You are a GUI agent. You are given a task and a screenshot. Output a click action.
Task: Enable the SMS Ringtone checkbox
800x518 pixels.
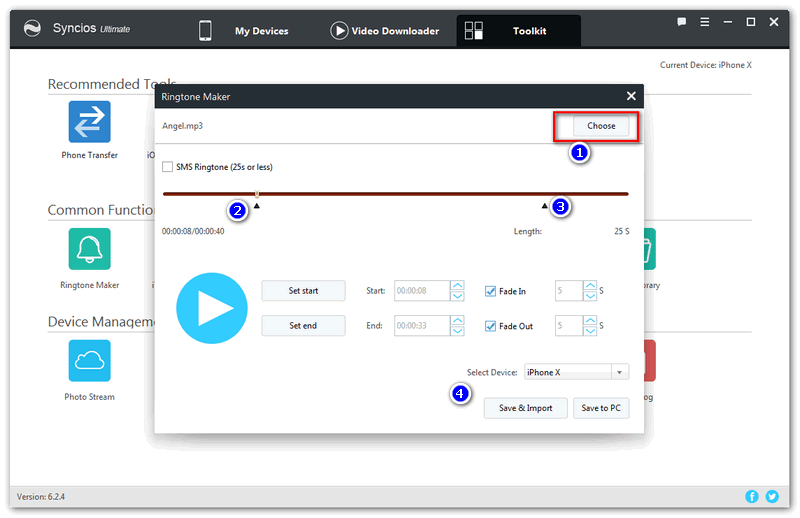(x=167, y=167)
